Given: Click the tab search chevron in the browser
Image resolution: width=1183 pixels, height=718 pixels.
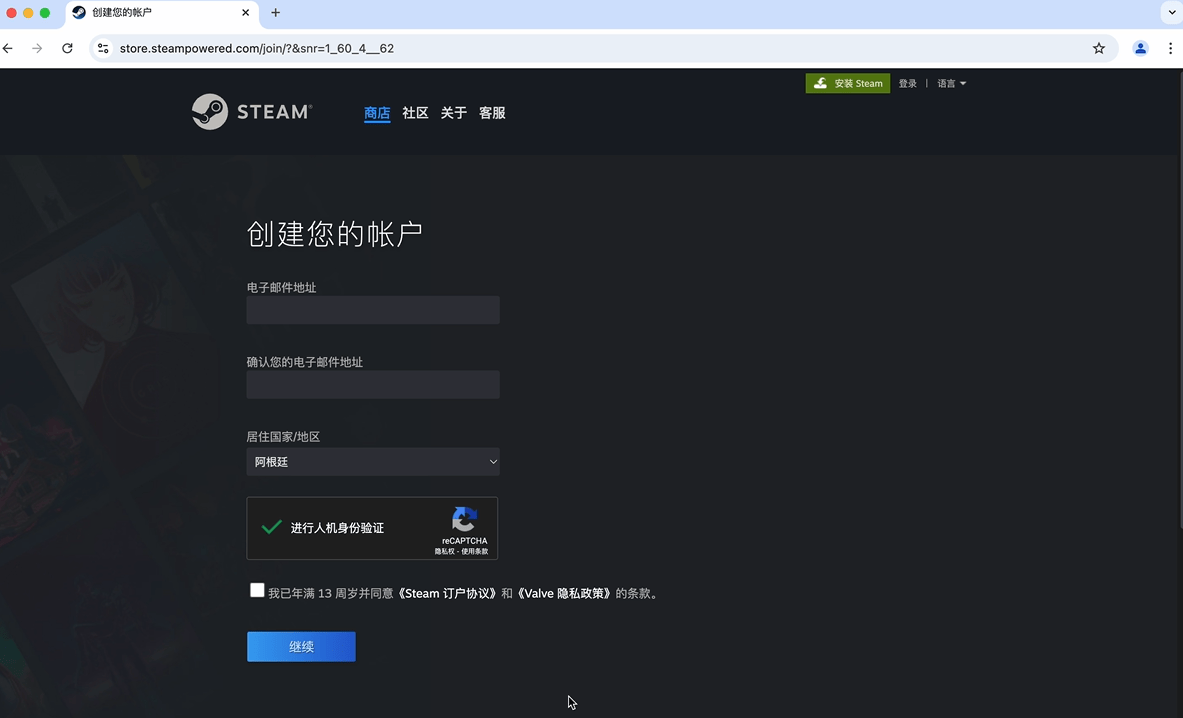Looking at the screenshot, I should pyautogui.click(x=1170, y=13).
